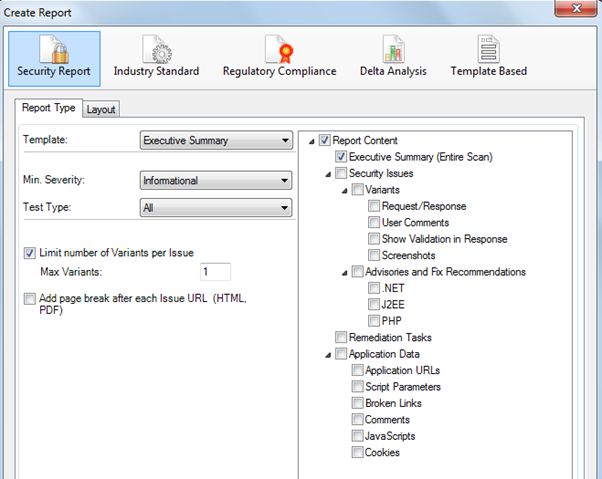Screen dimensions: 602x479
Task: Toggle Executive Summary (Entire Scan) checkbox
Action: click(342, 157)
